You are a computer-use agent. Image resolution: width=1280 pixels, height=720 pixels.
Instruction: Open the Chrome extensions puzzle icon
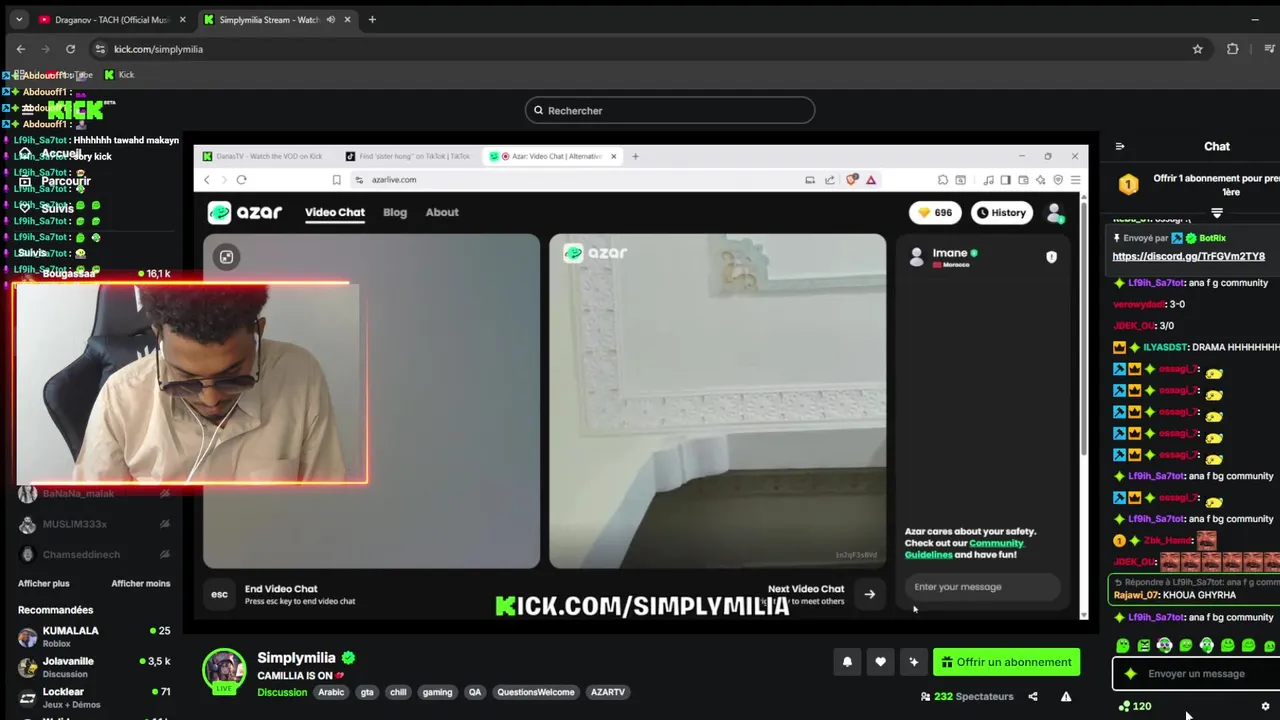(x=1232, y=49)
